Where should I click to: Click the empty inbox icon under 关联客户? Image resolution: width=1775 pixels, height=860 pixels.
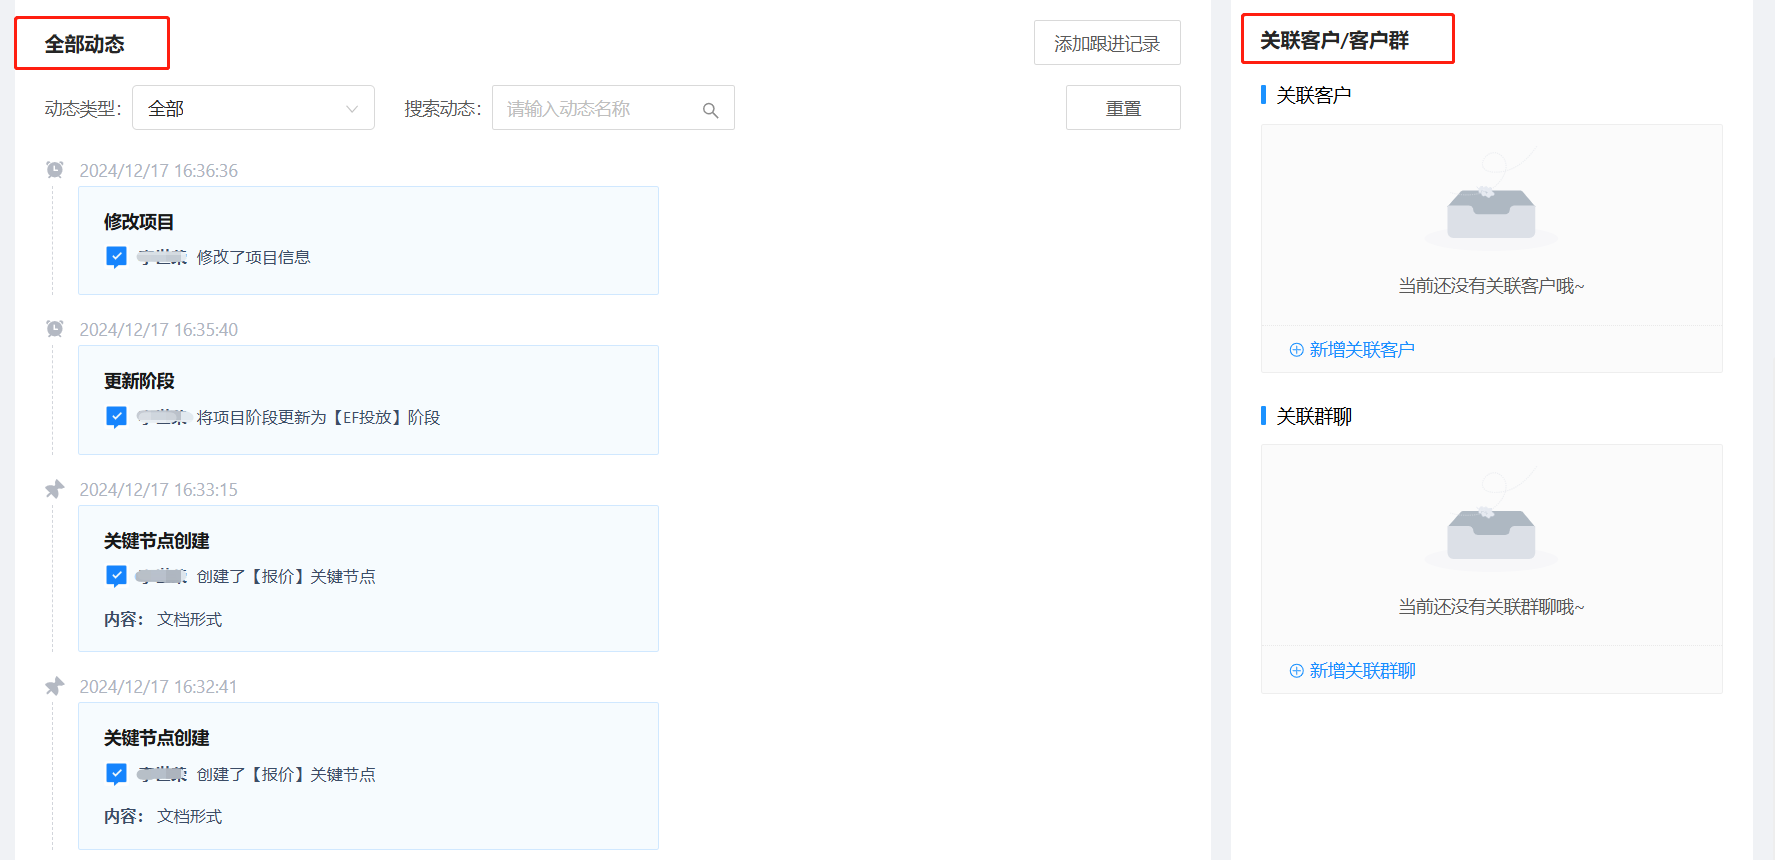1490,208
